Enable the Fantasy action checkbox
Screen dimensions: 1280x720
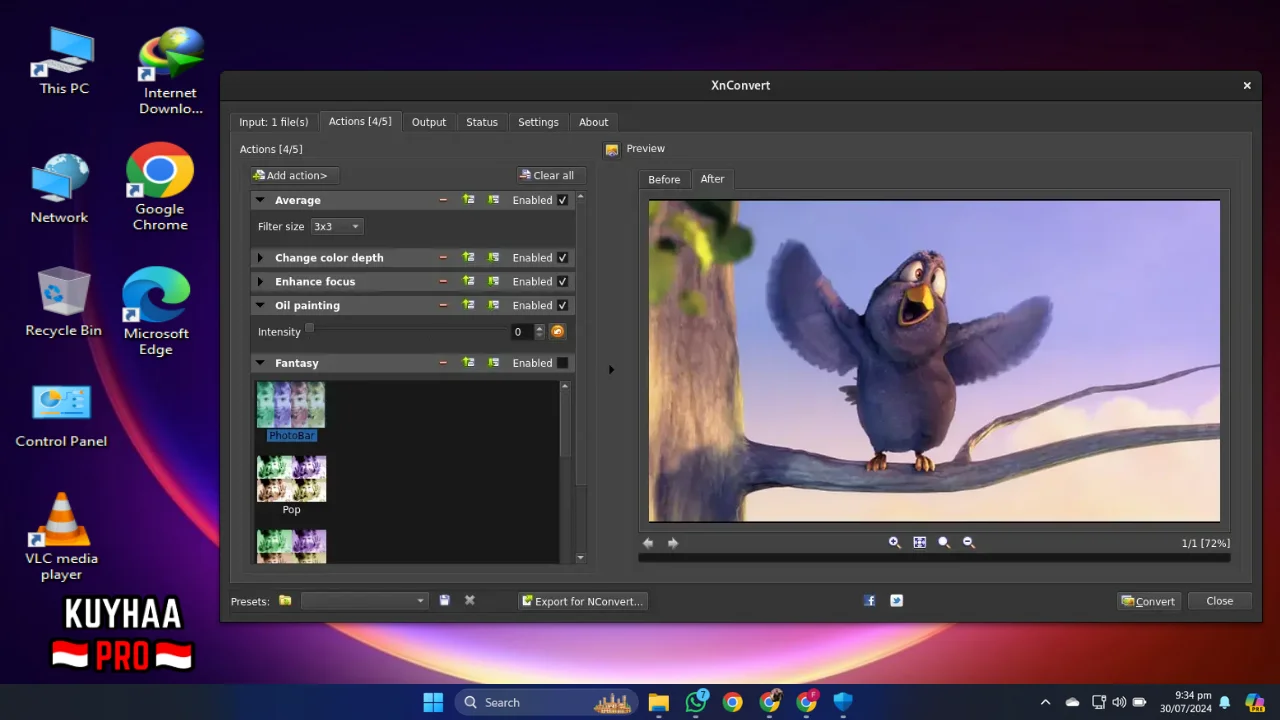coord(562,363)
